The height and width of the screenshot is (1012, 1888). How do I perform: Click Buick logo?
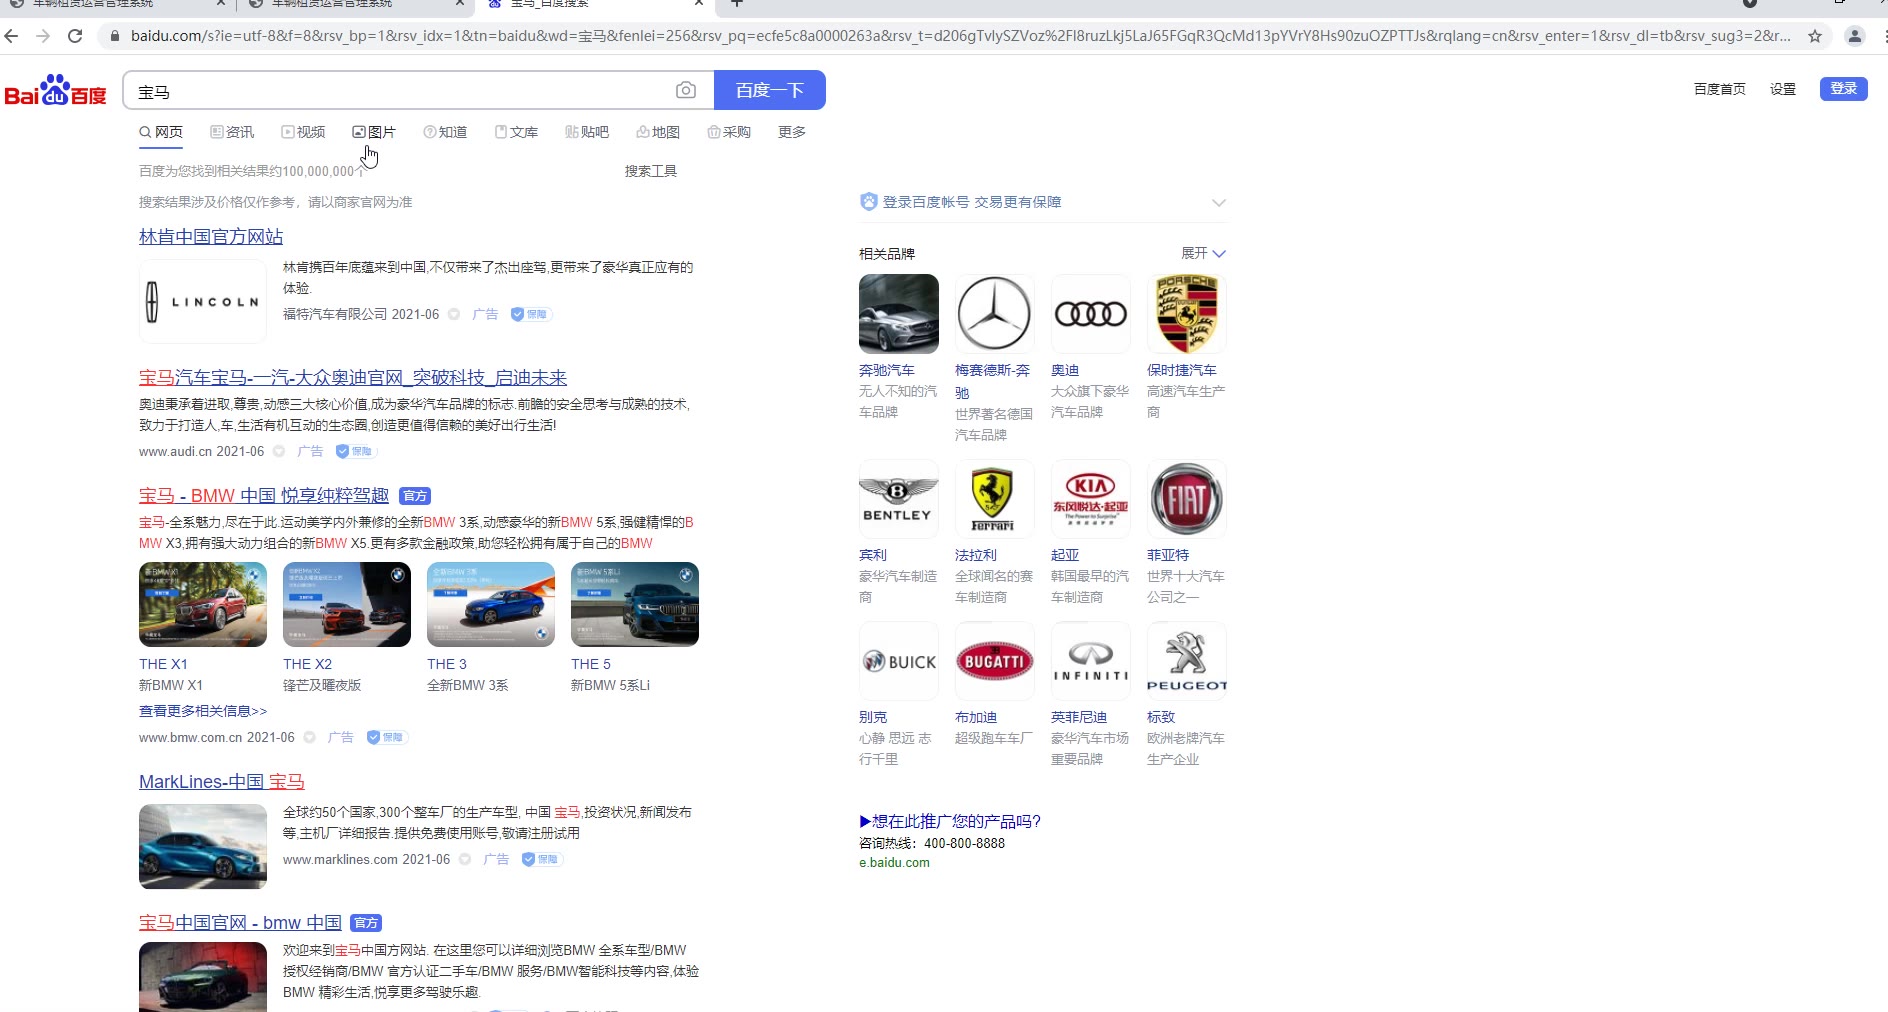coord(898,661)
